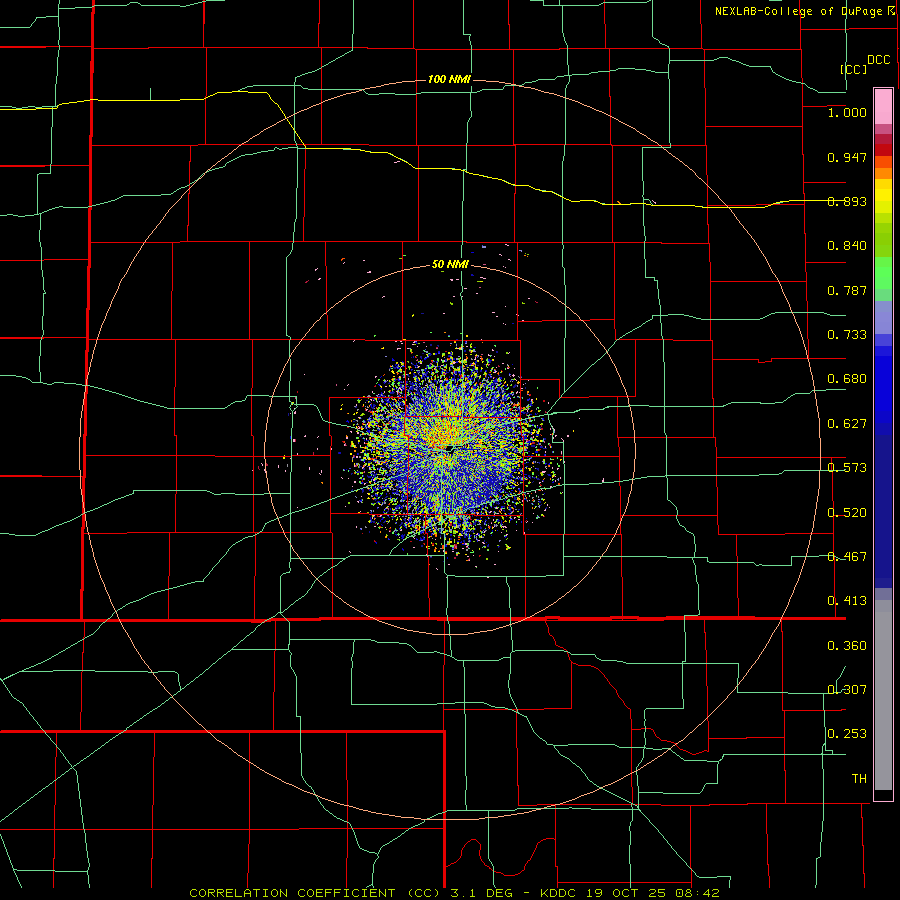Click the 0.840 scale value
The image size is (900, 900).
tap(847, 246)
